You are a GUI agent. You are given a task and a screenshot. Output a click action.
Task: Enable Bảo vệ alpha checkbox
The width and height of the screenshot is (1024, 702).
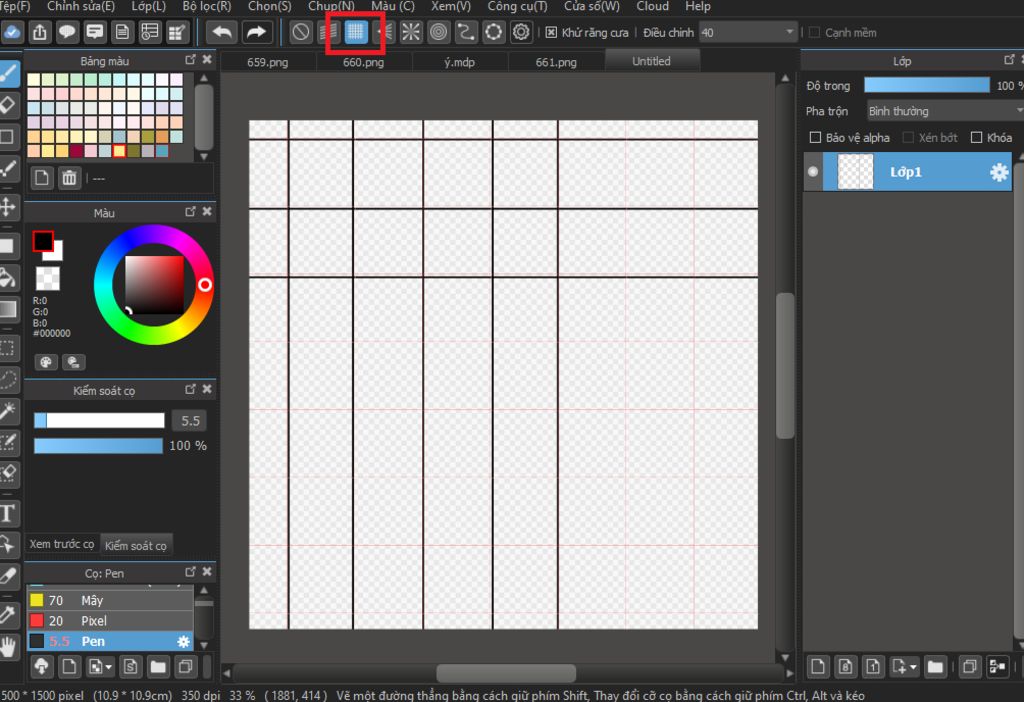[815, 138]
